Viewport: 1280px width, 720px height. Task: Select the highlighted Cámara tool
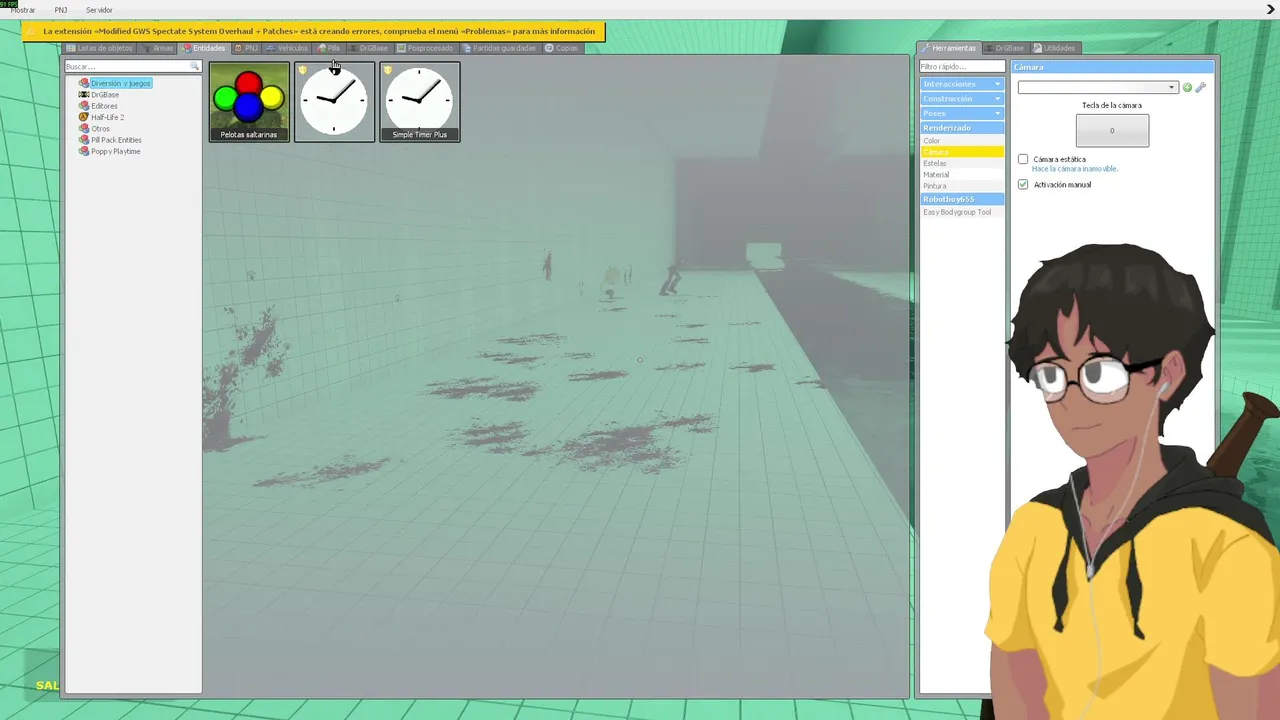pos(962,152)
